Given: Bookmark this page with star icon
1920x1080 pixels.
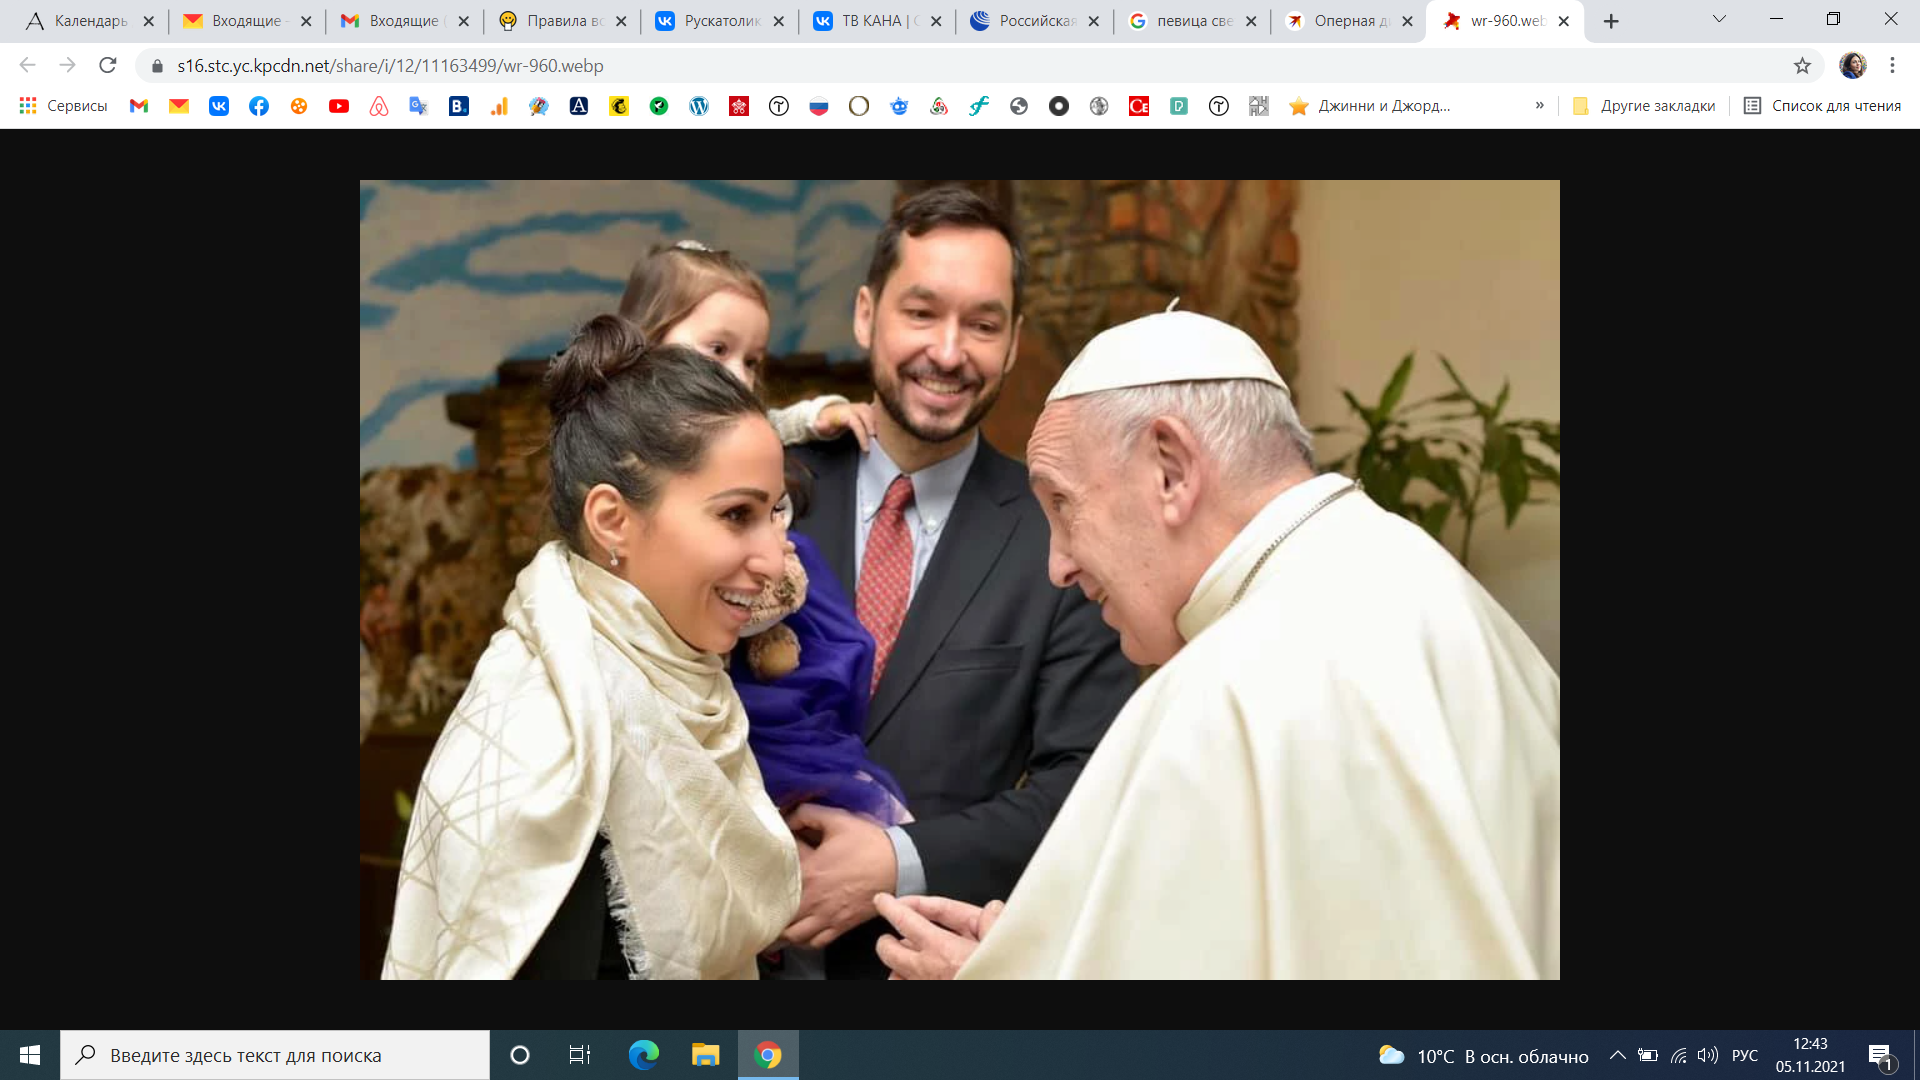Looking at the screenshot, I should [x=1802, y=66].
